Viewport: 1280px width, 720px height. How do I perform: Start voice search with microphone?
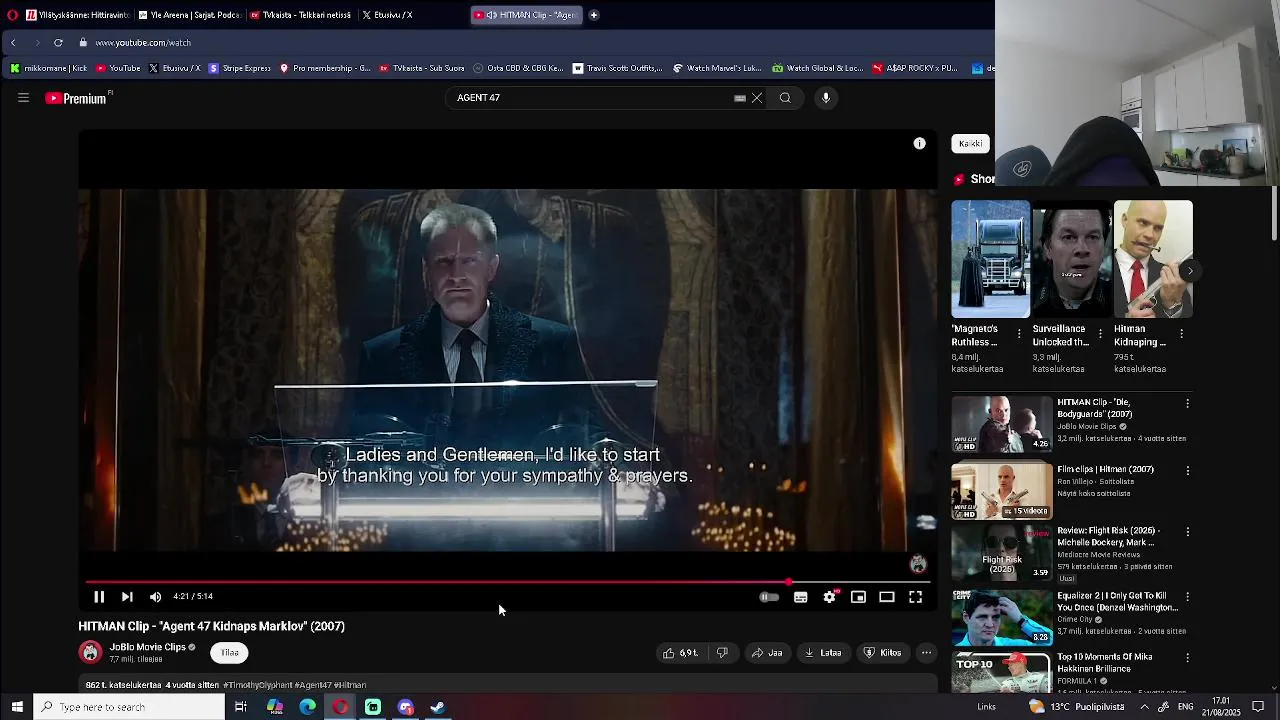click(x=826, y=98)
